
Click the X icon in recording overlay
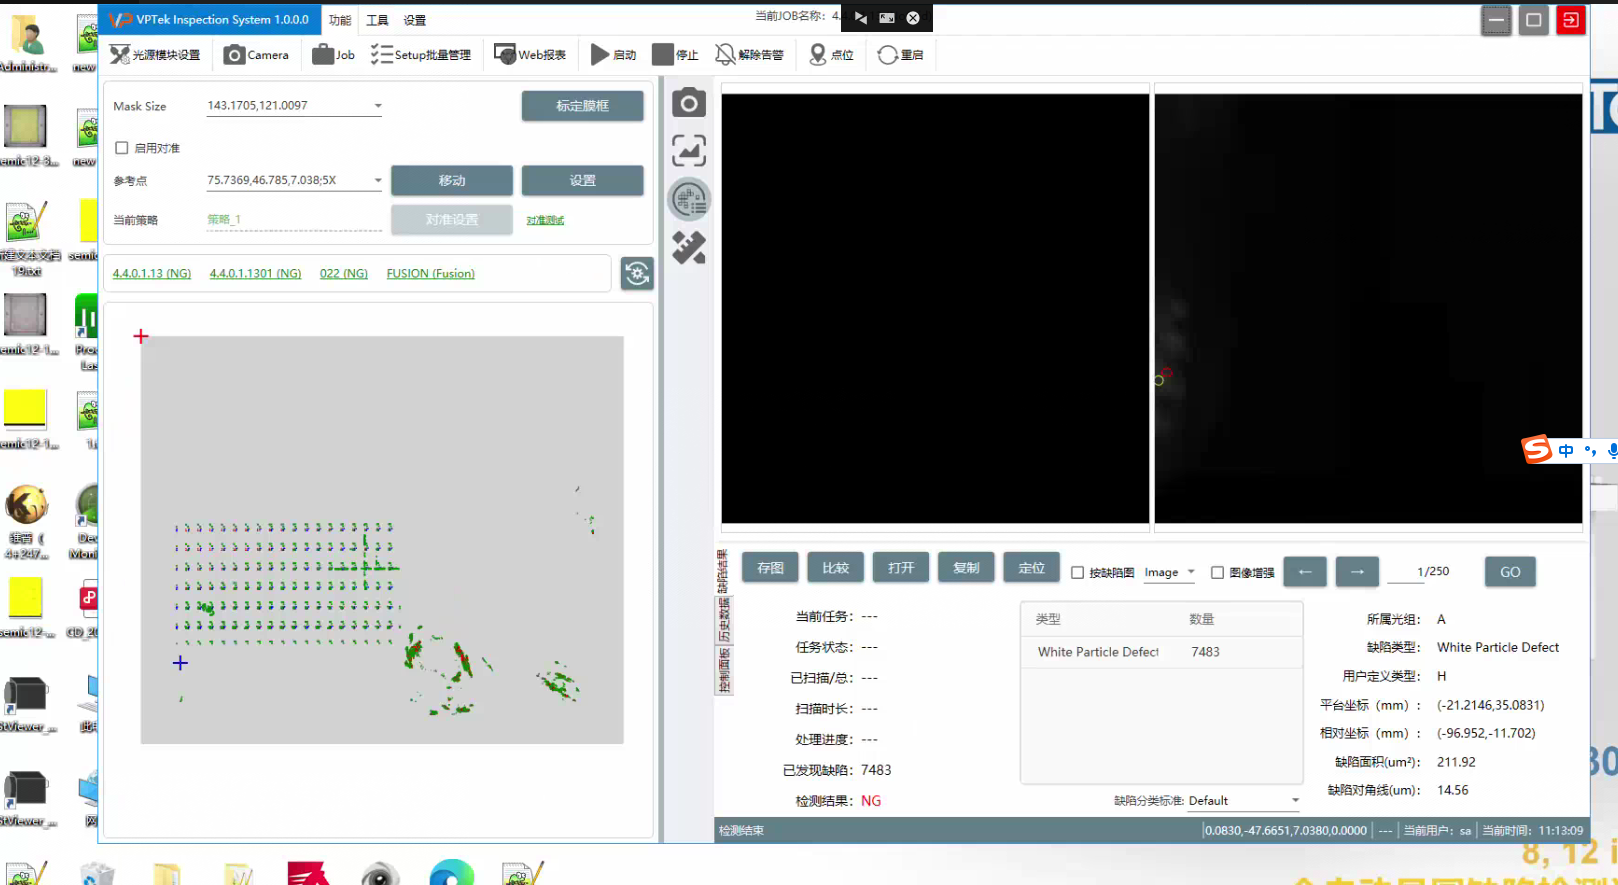click(913, 18)
